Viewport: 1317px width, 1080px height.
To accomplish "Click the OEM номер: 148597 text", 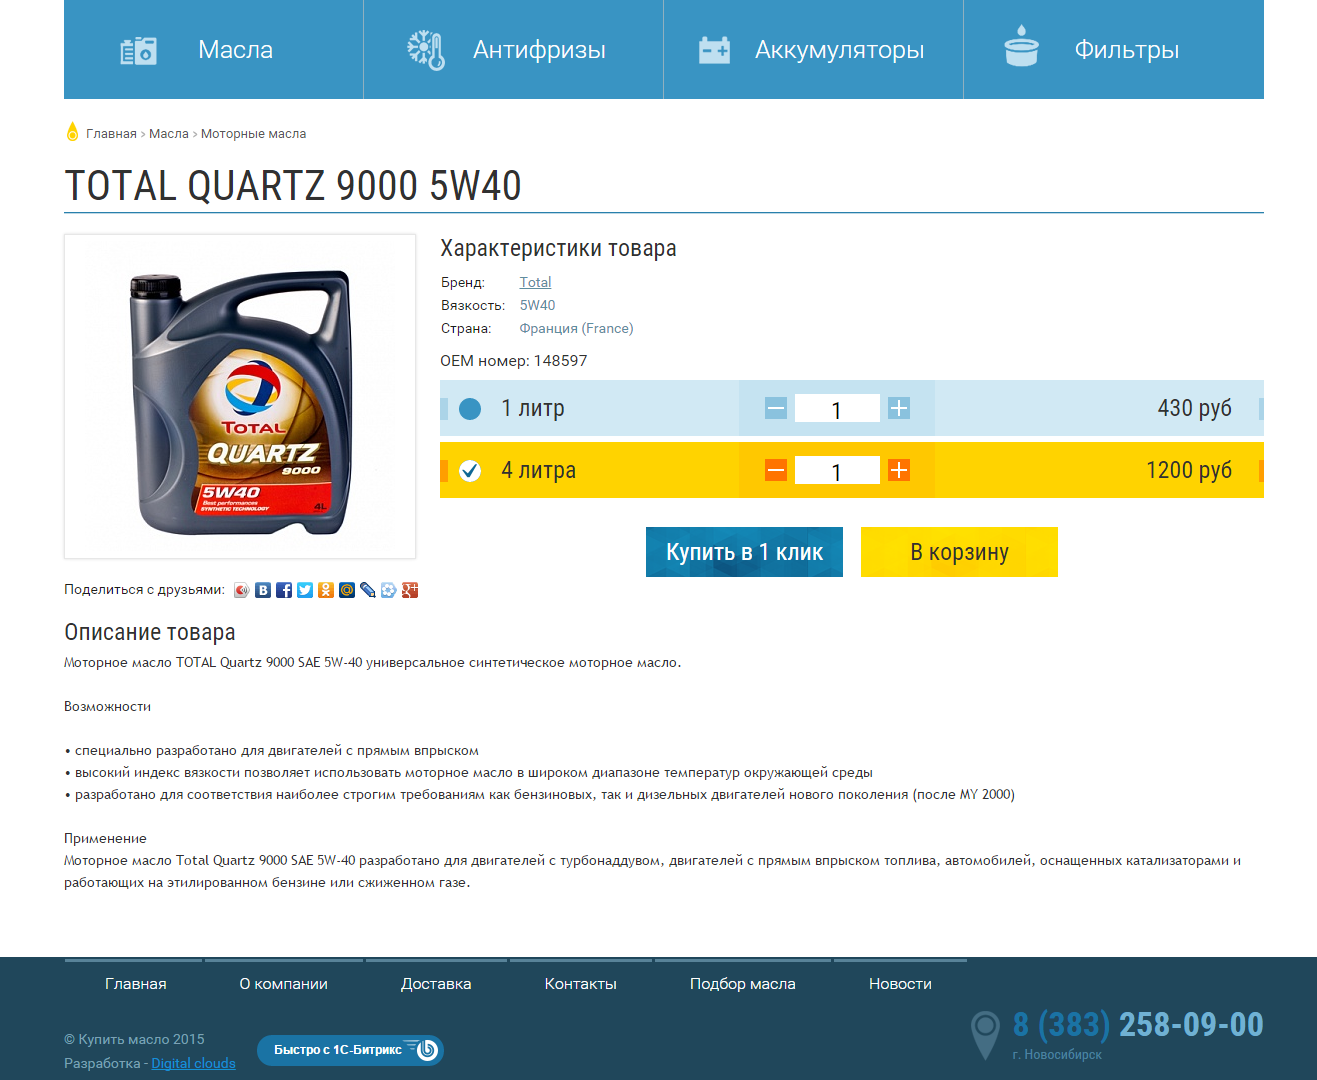I will point(514,361).
